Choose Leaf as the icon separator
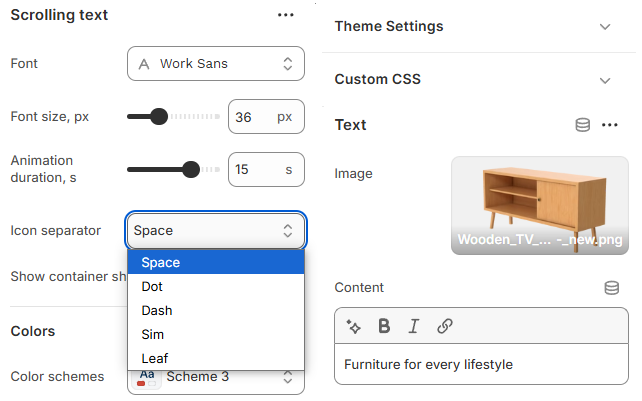 [216, 358]
